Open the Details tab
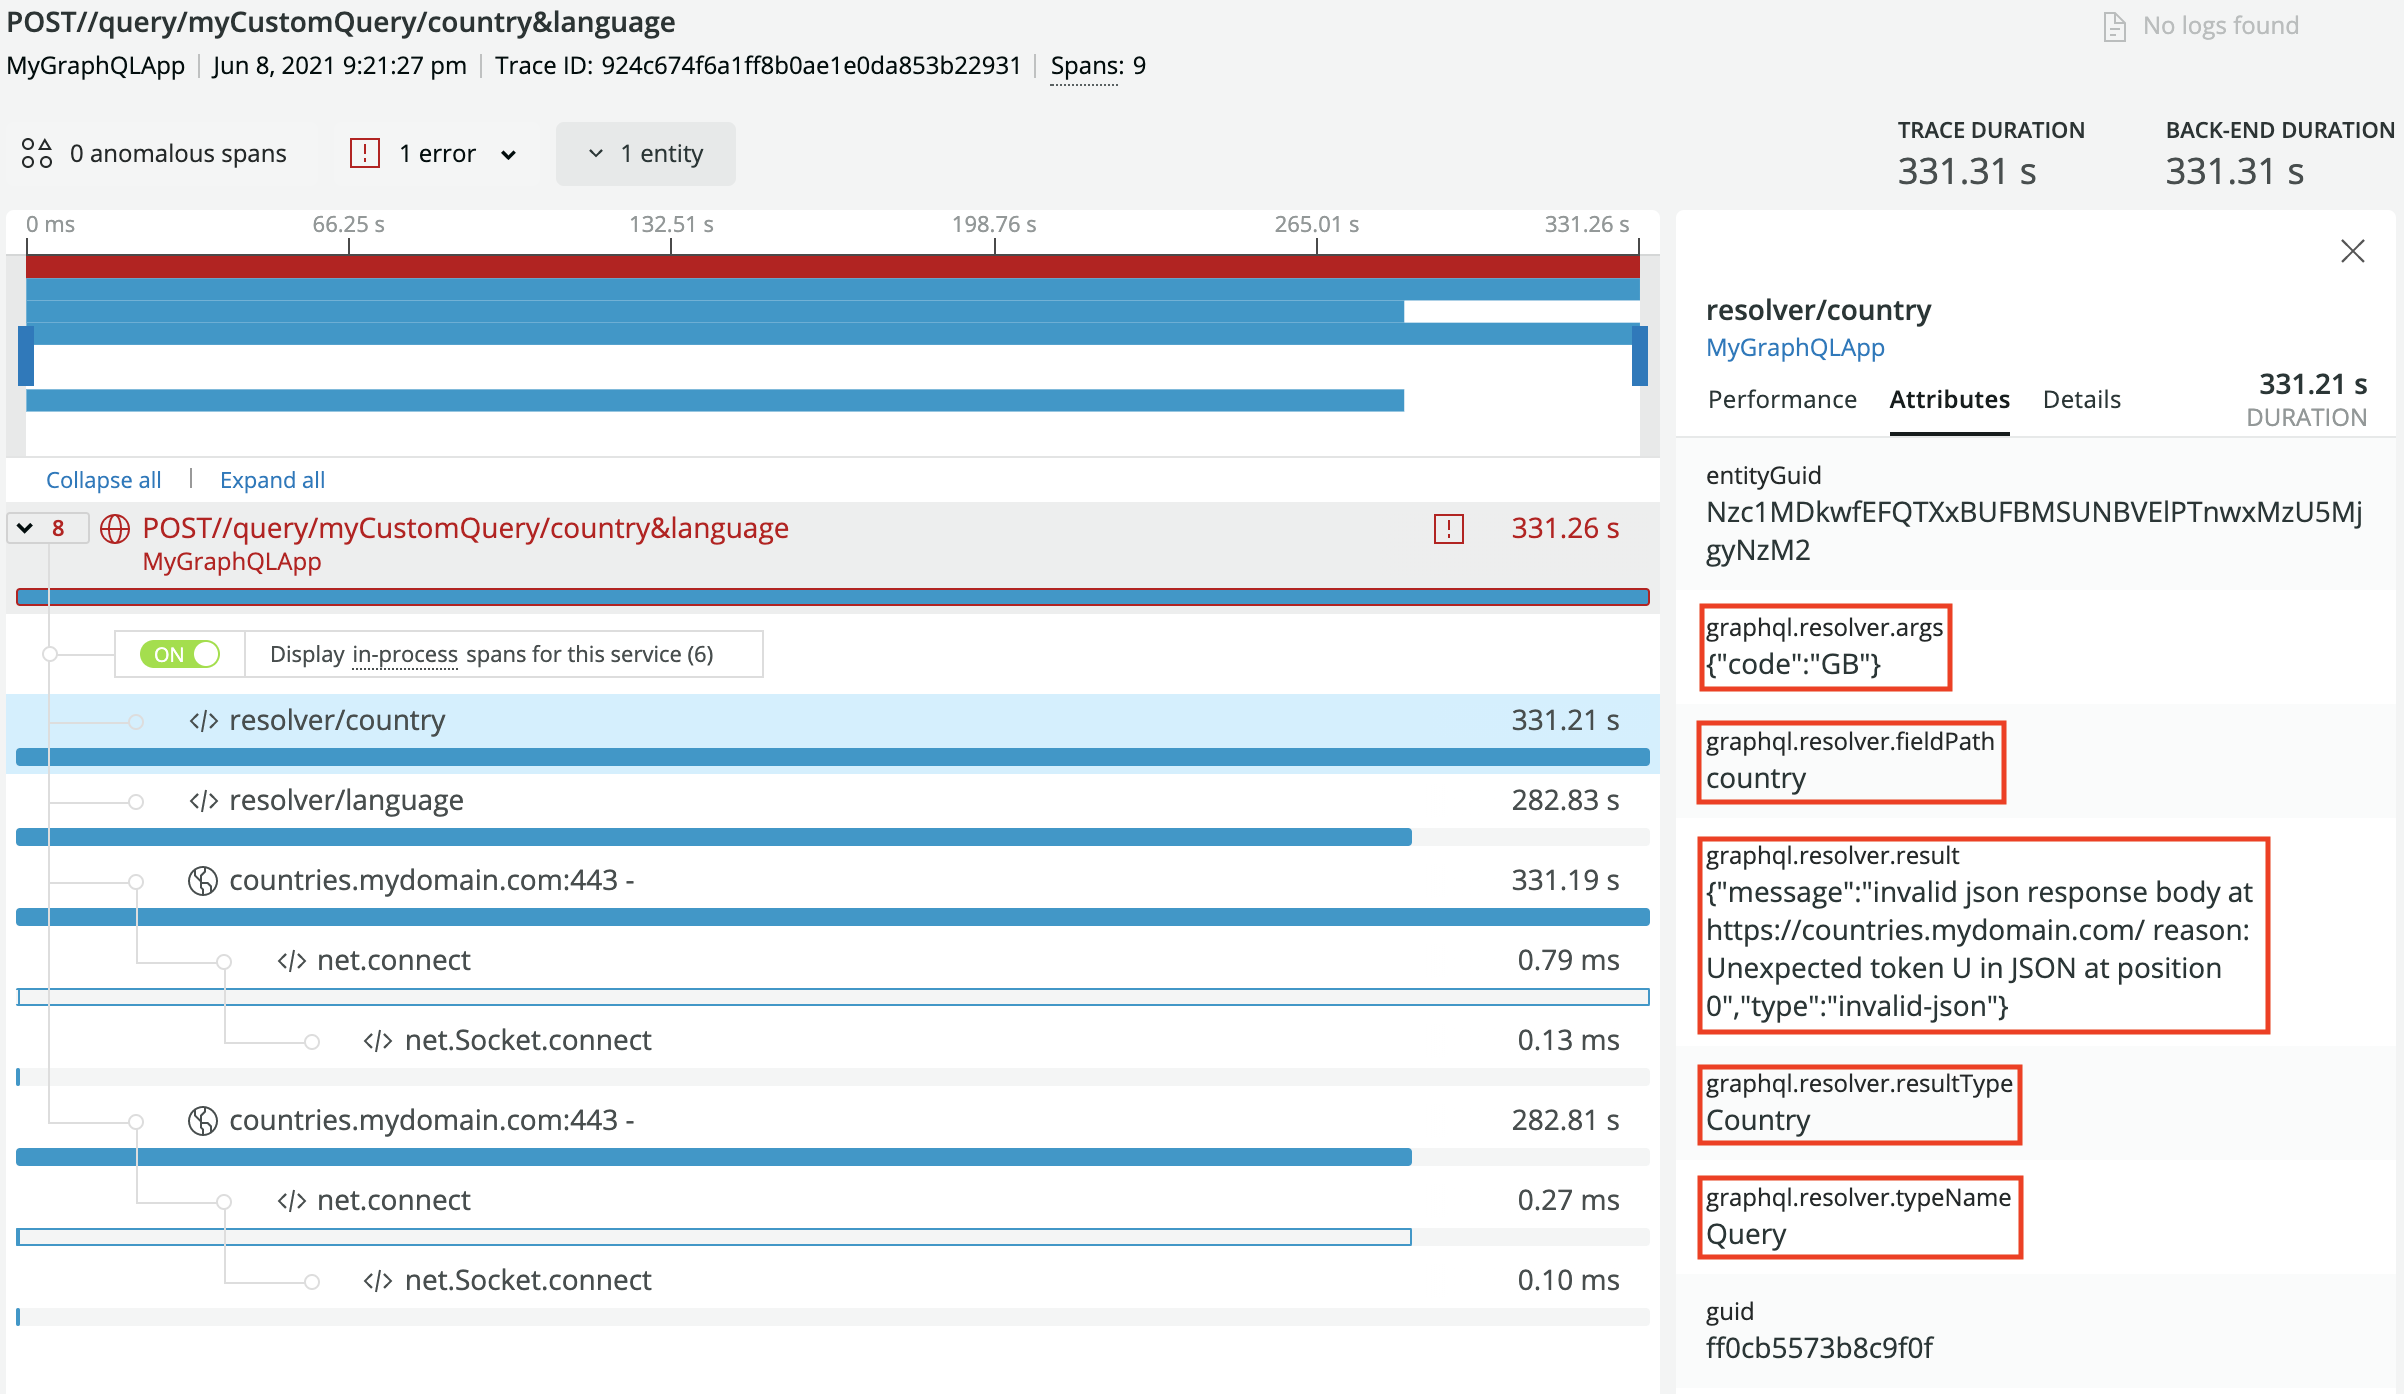The image size is (2404, 1394). 2081,400
